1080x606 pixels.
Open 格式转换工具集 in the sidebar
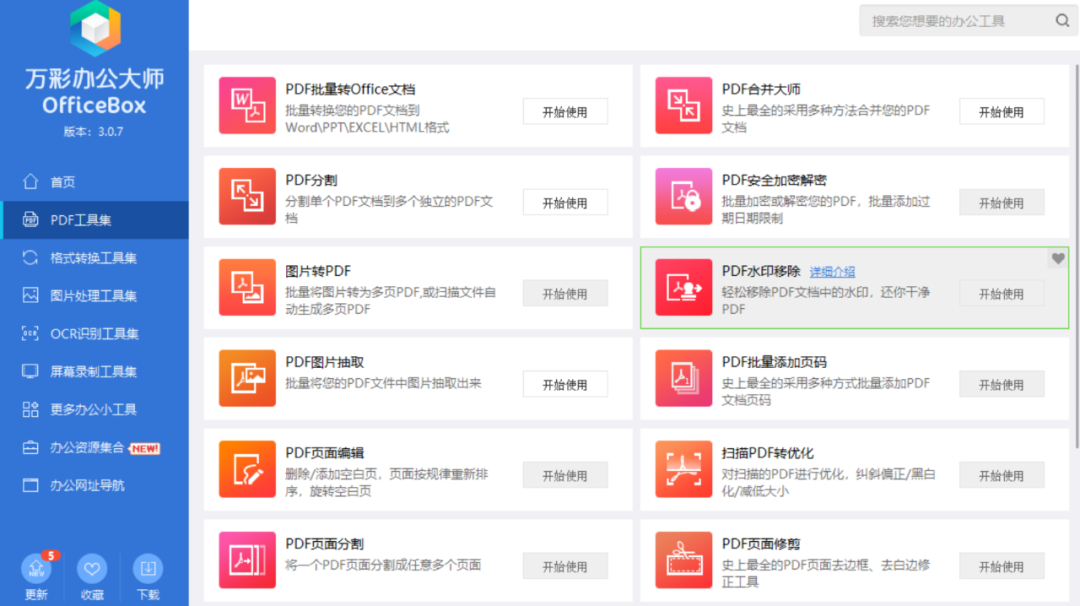coord(96,258)
